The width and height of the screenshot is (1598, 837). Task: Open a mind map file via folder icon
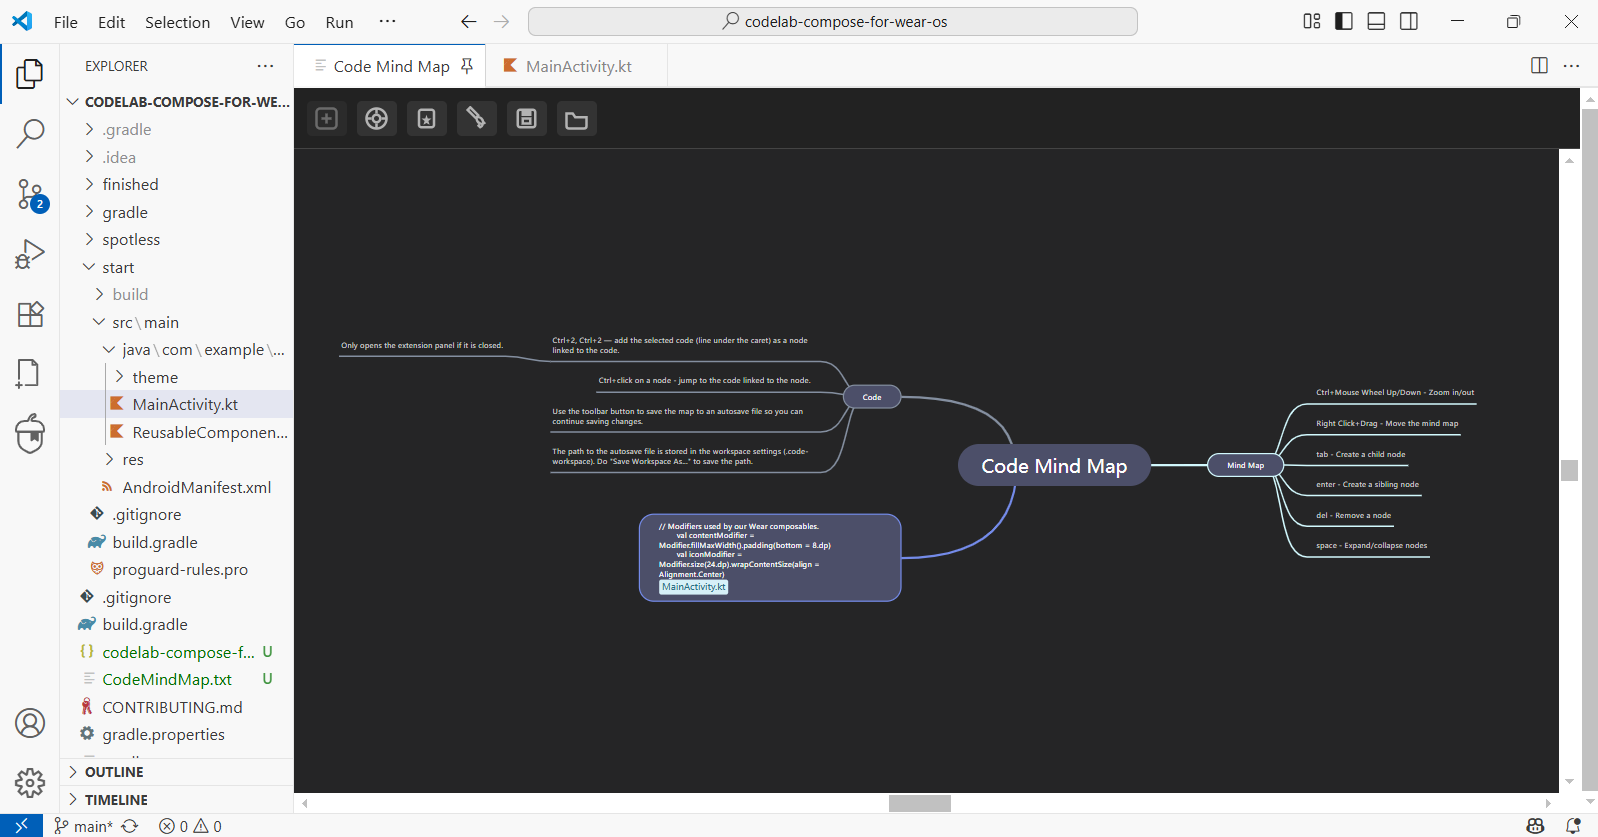pos(576,120)
